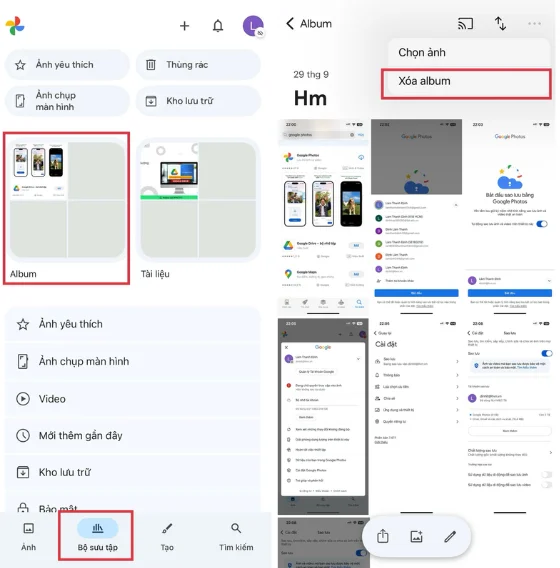Image resolution: width=560 pixels, height=568 pixels.
Task: Open the Album collection thumbnail
Action: [67, 200]
